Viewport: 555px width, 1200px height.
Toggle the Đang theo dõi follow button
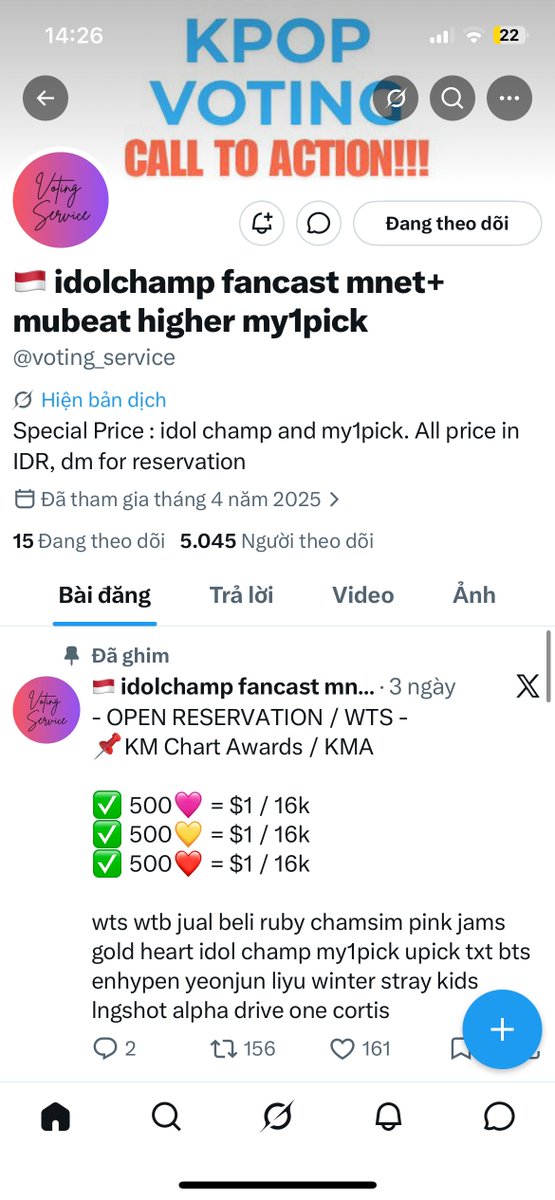tap(447, 223)
